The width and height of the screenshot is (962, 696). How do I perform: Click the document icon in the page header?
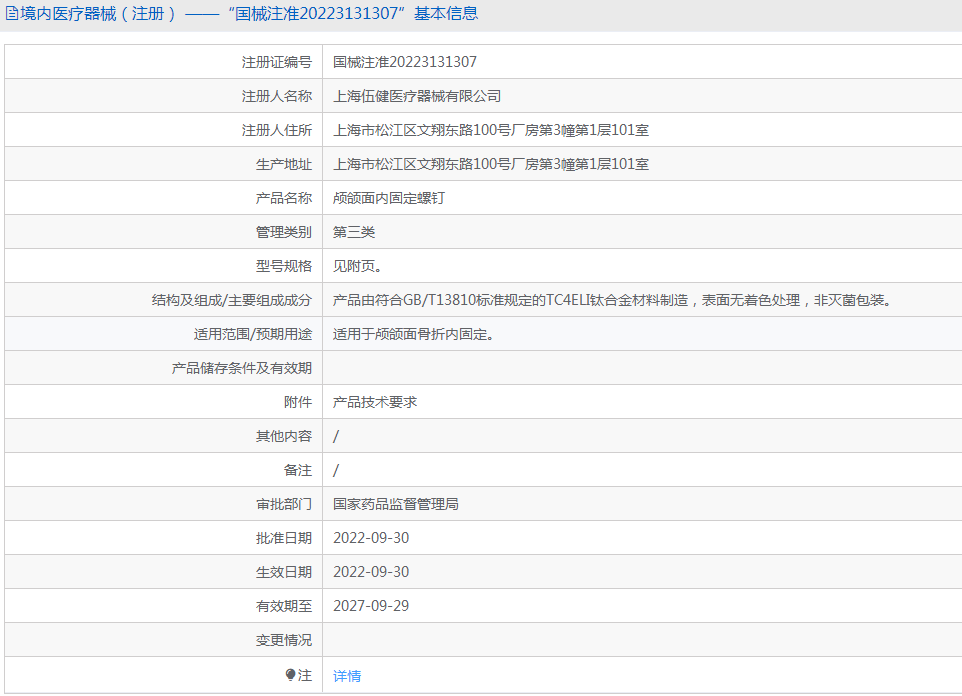point(12,14)
